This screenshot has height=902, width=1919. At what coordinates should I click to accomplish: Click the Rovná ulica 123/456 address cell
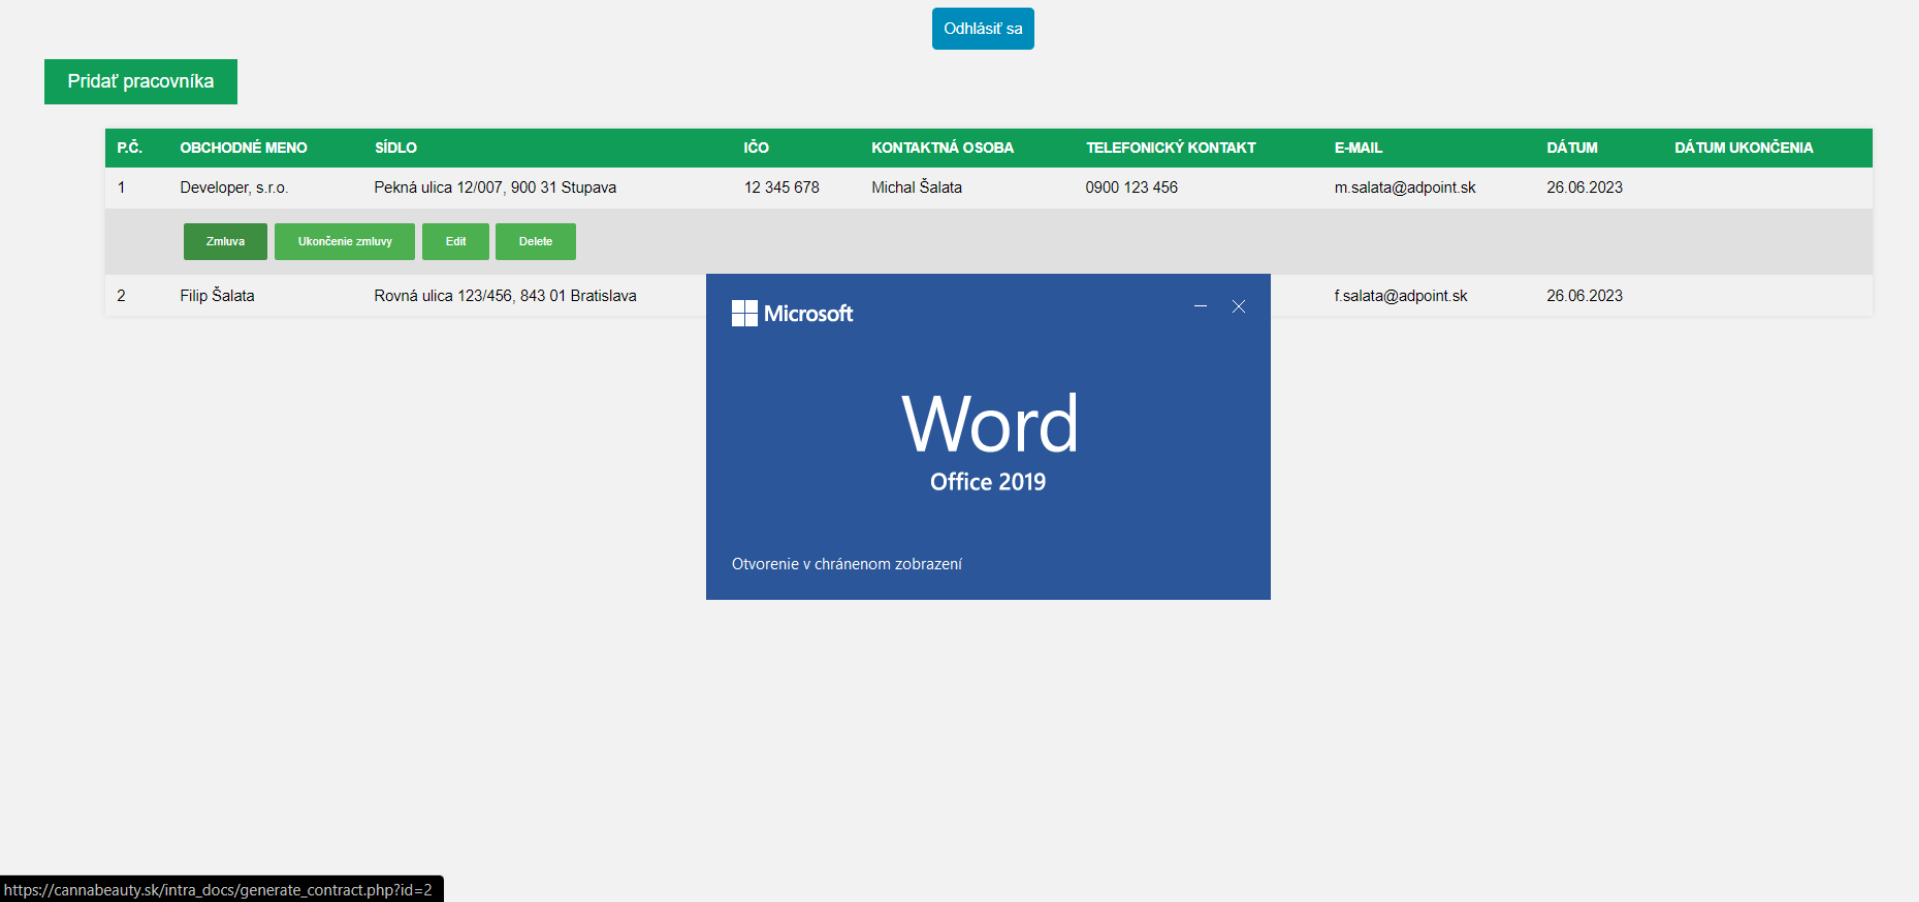[505, 295]
